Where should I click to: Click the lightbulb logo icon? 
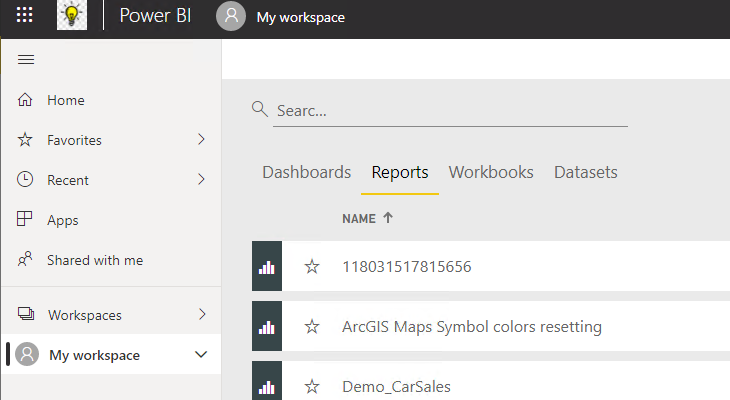72,15
